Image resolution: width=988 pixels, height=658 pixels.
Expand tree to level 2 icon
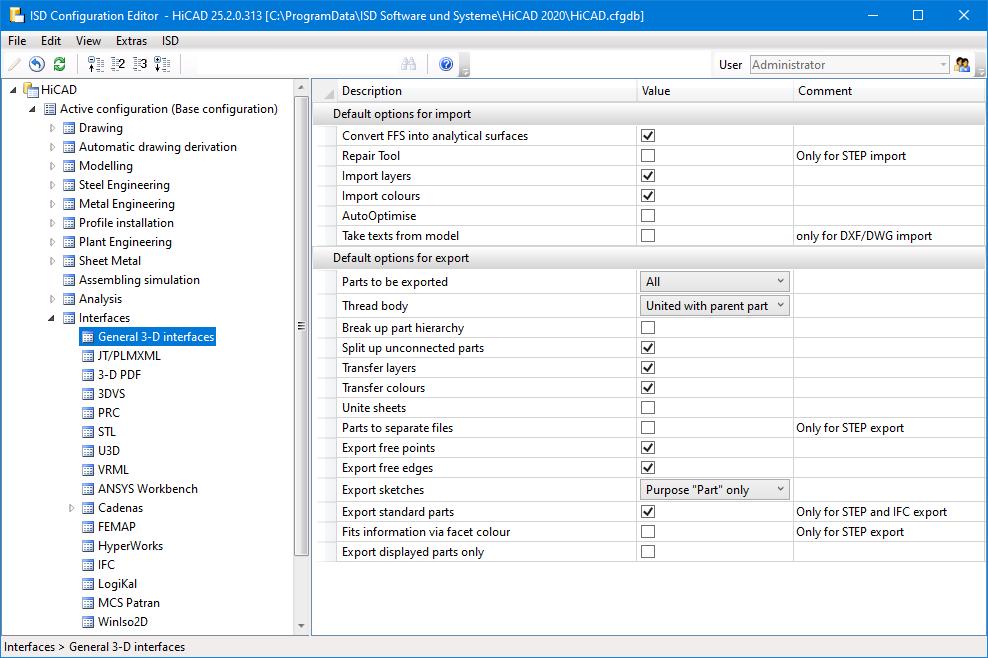[x=118, y=64]
